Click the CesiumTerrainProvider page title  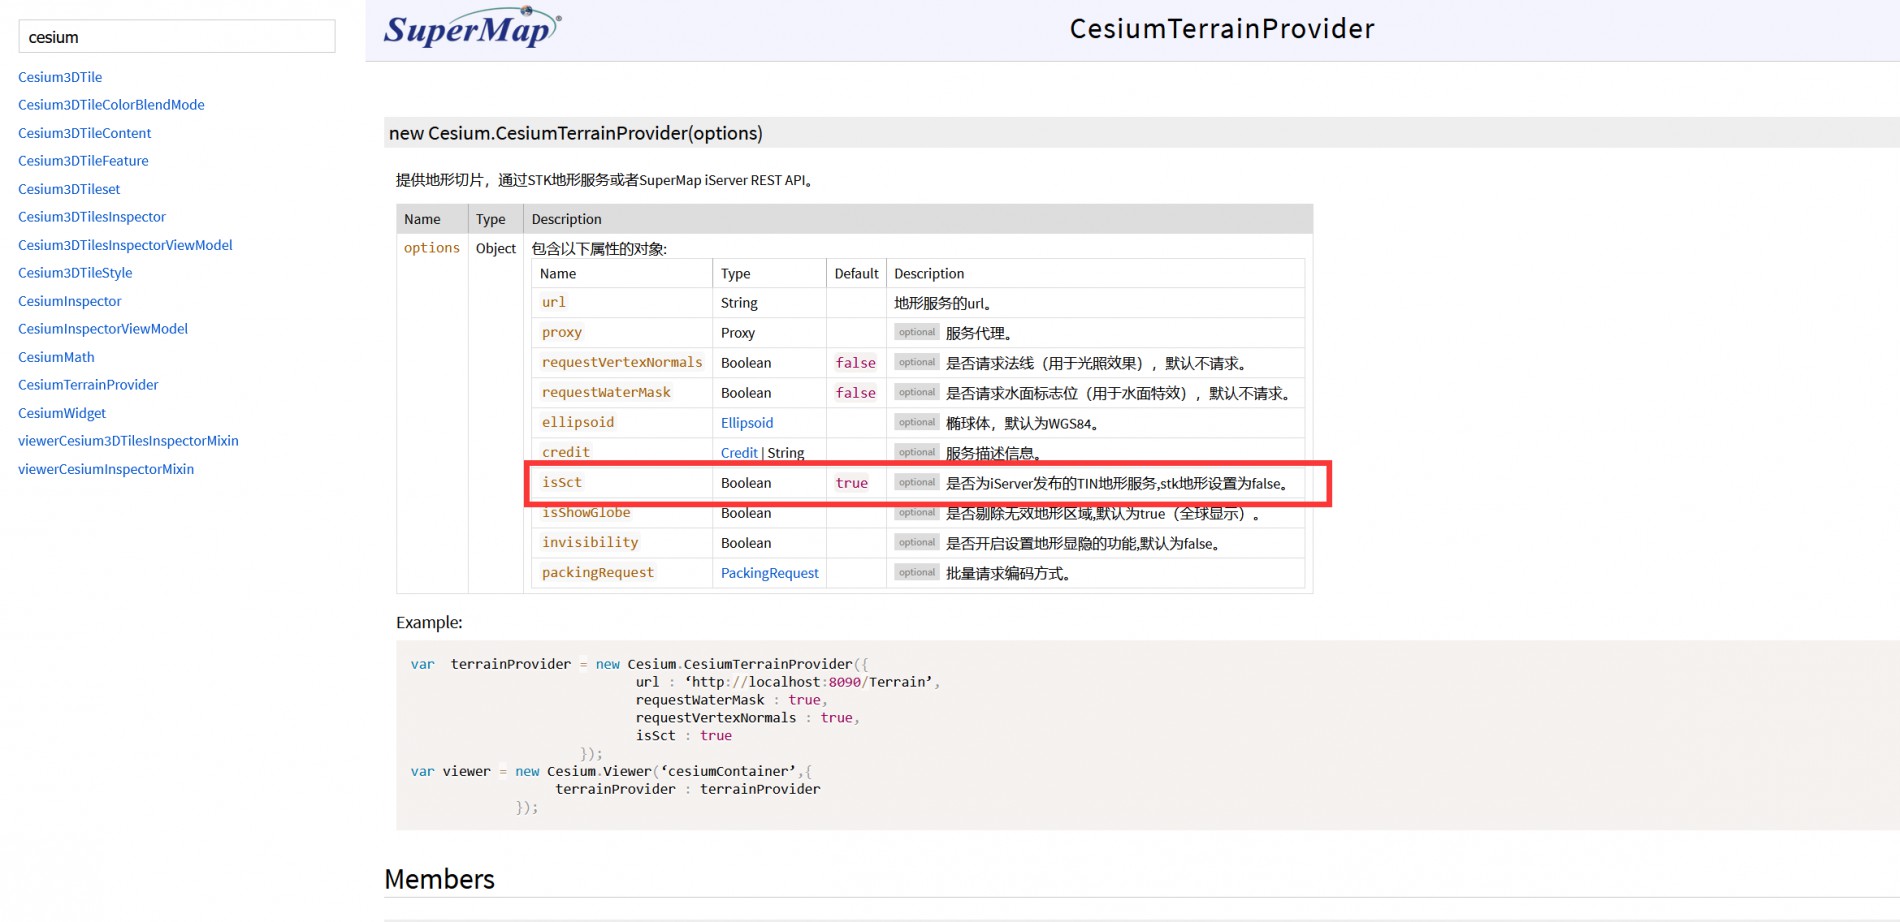[x=1222, y=29]
